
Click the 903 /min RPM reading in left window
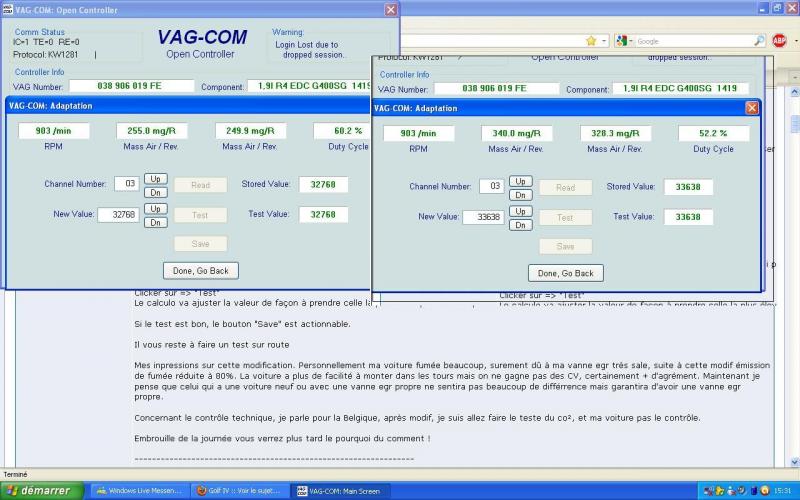[54, 131]
